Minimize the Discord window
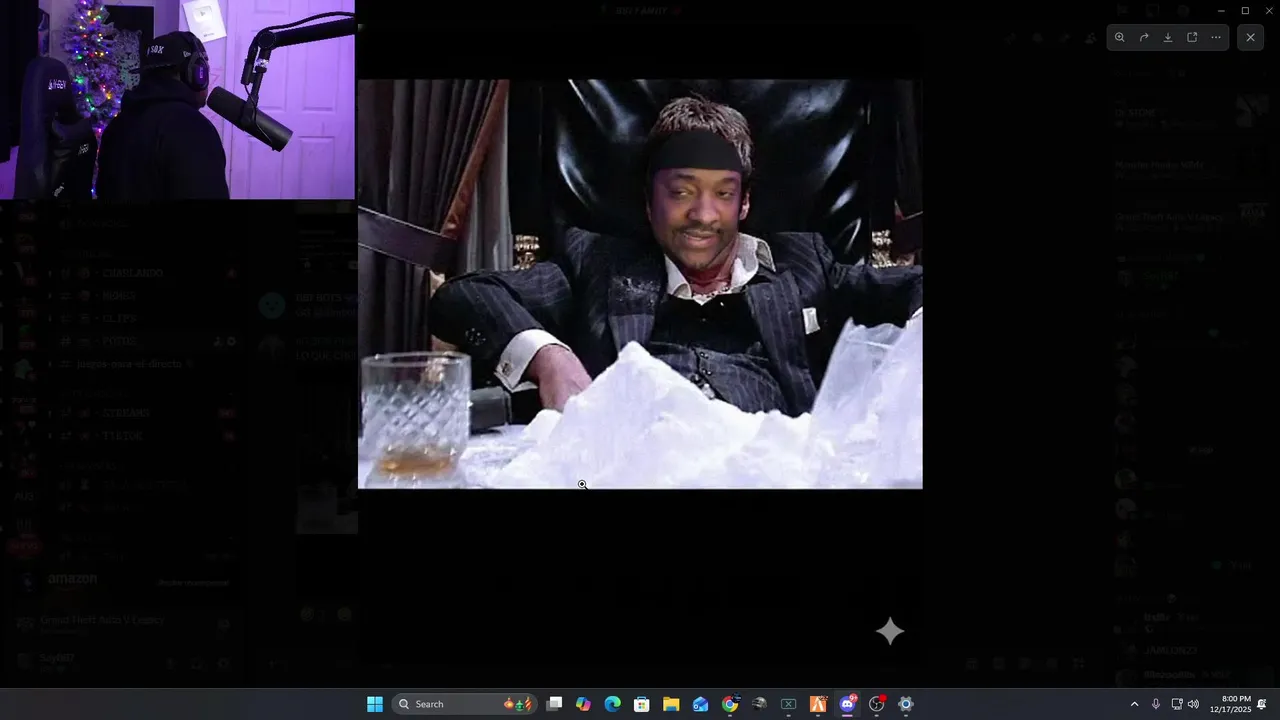 pos(1221,10)
